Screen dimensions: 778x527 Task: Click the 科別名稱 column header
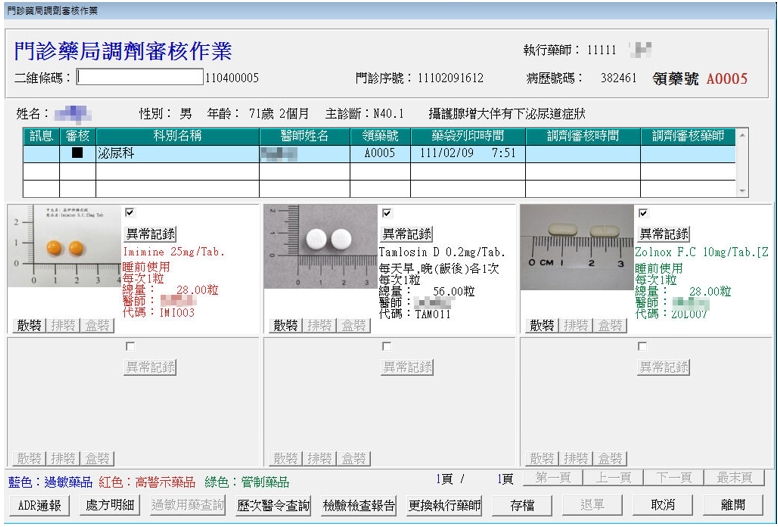coord(178,136)
